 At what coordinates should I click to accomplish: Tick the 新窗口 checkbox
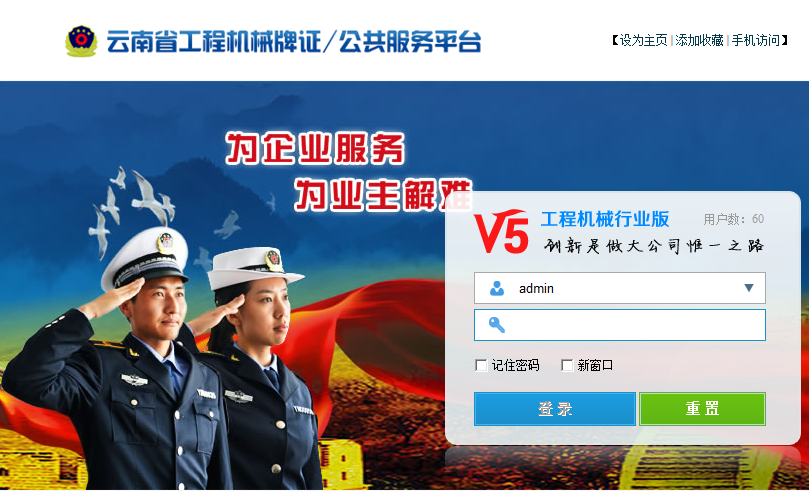[x=567, y=366]
